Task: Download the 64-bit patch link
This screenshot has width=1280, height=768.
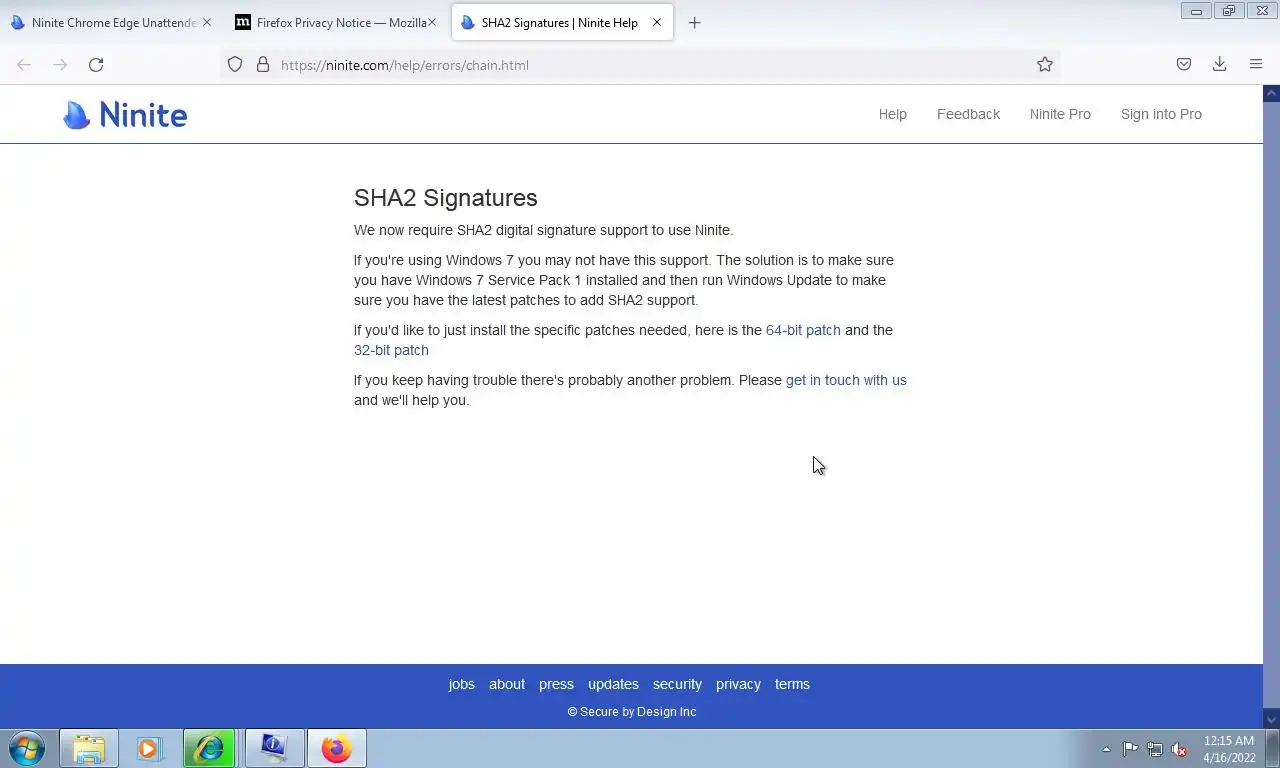Action: coord(803,330)
